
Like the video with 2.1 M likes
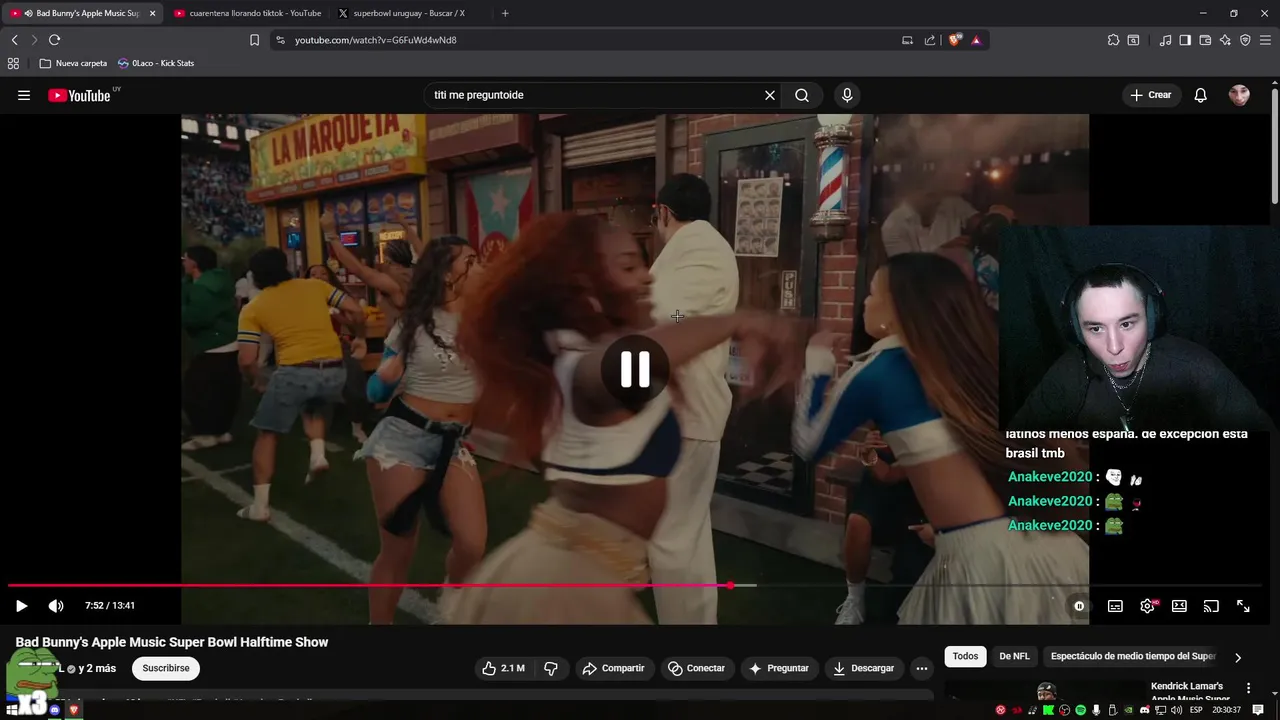click(503, 668)
